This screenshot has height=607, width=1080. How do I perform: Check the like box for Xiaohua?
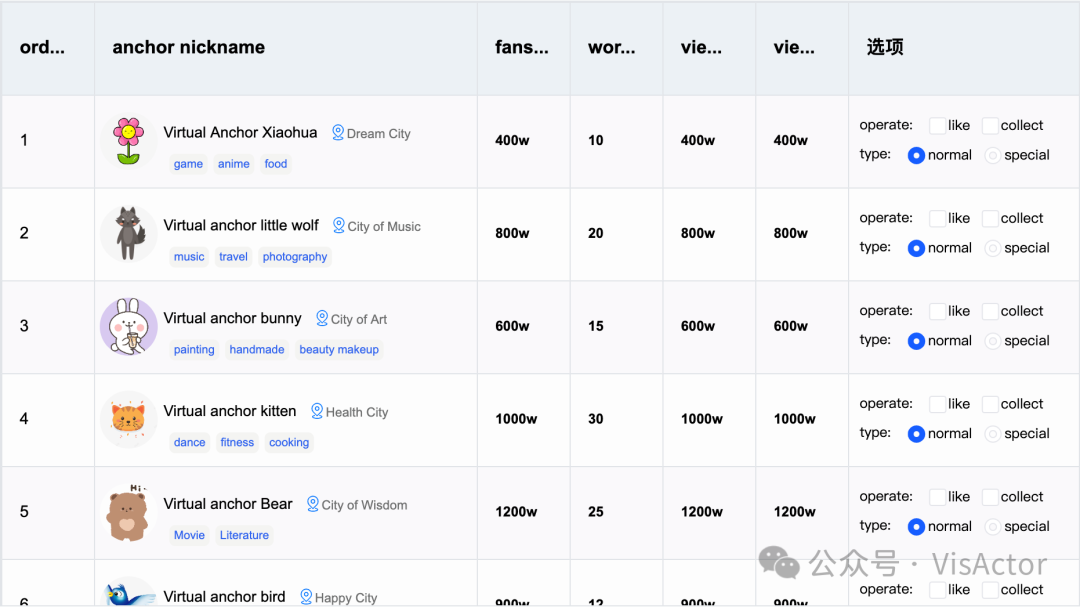[937, 126]
